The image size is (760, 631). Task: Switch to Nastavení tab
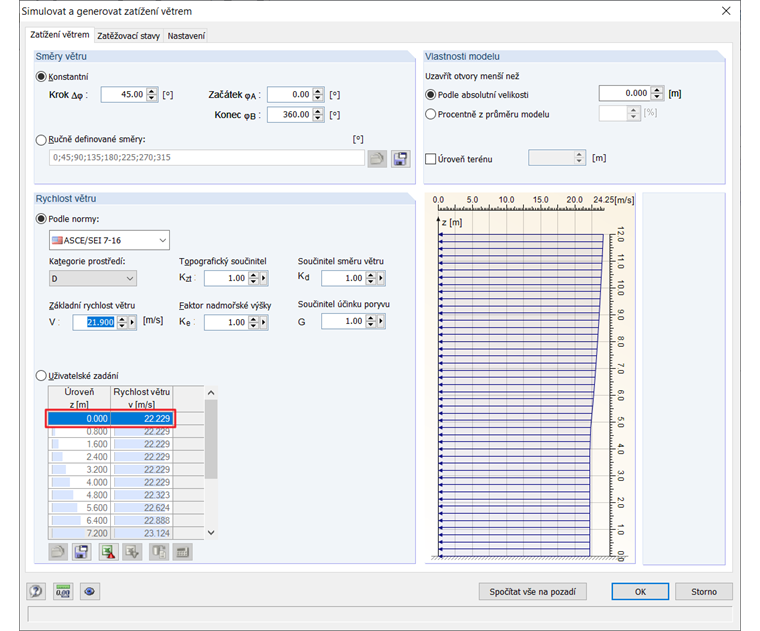pos(186,36)
